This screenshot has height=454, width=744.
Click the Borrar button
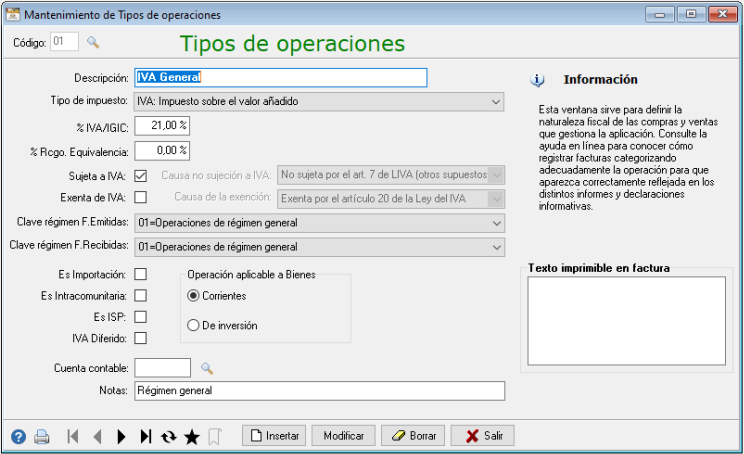coord(411,436)
